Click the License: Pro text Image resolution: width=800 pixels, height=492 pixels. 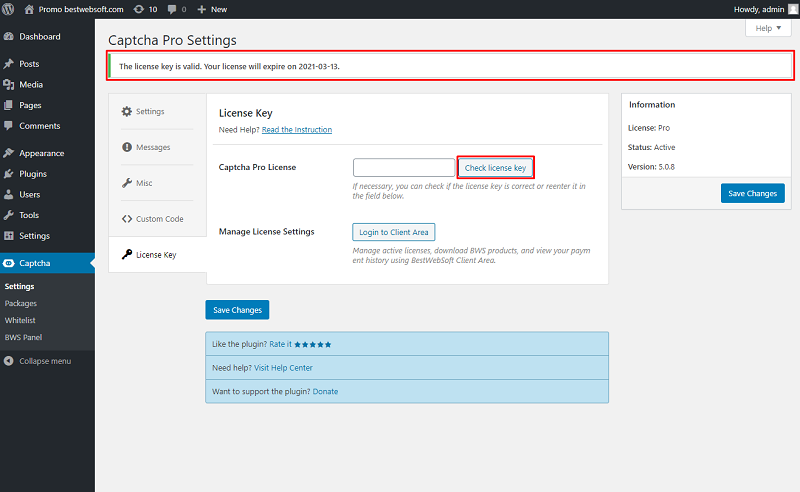[649, 128]
